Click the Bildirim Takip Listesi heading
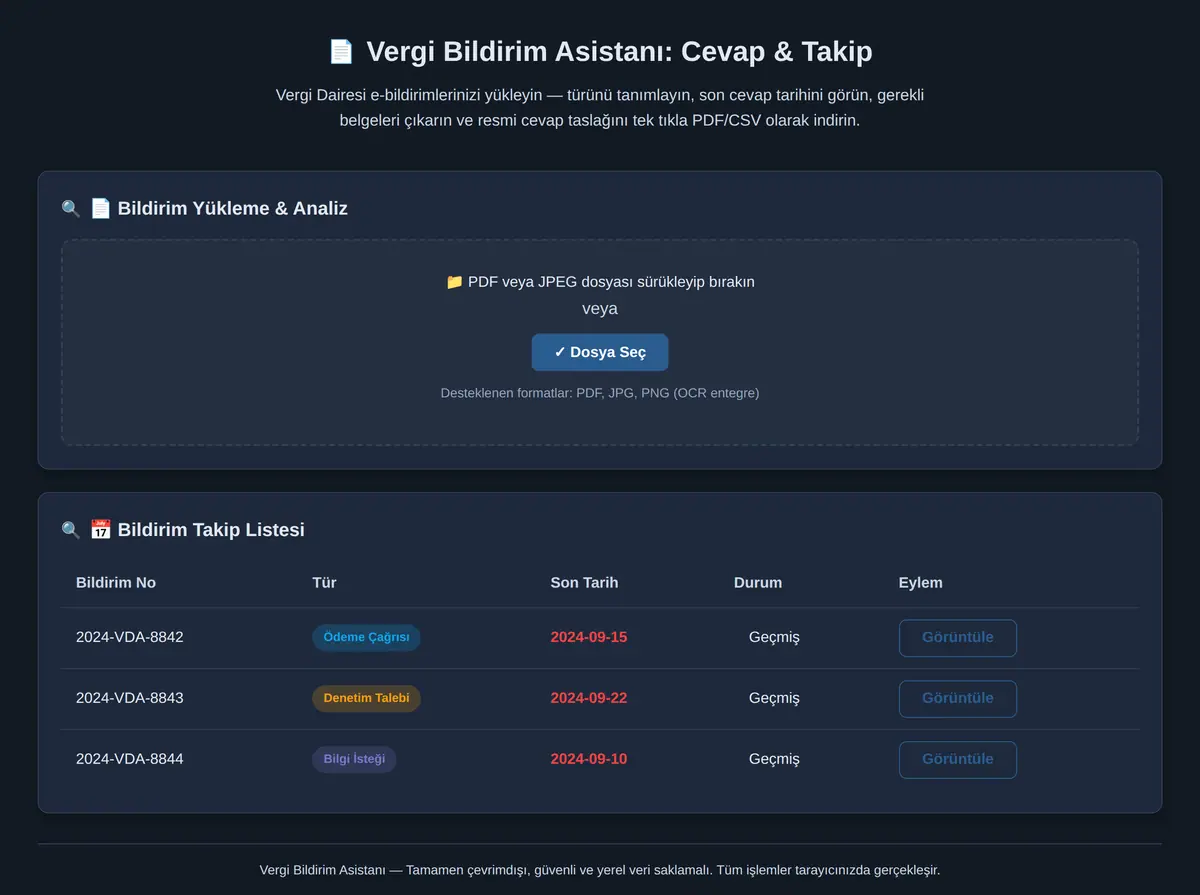This screenshot has height=895, width=1200. pyautogui.click(x=211, y=530)
